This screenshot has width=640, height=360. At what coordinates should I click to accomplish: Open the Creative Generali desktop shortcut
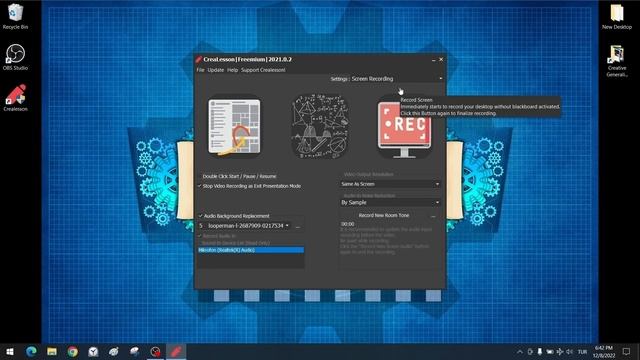point(617,60)
